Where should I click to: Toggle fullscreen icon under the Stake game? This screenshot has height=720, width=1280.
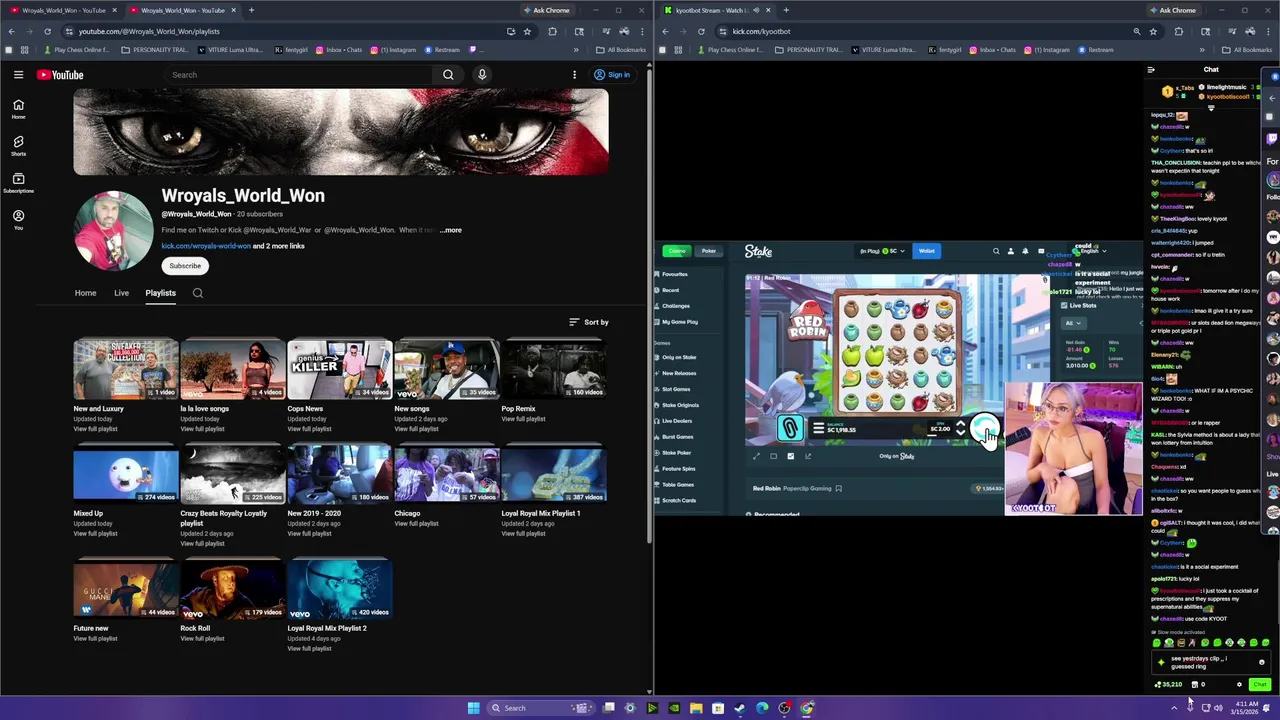coord(756,456)
